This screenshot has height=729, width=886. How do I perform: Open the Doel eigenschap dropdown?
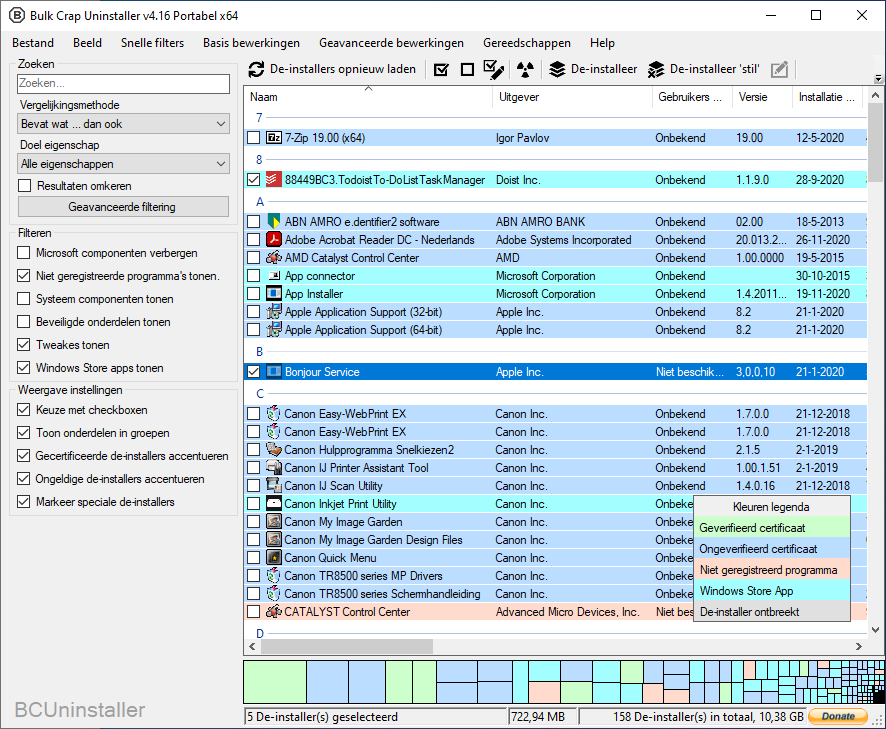tap(123, 164)
